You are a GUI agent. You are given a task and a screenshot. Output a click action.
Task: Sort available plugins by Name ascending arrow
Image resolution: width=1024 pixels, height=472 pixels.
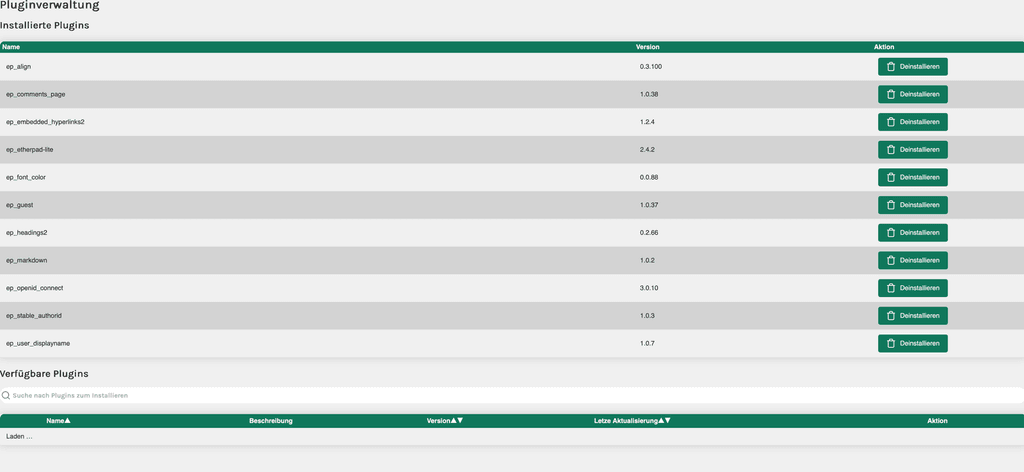pyautogui.click(x=68, y=421)
